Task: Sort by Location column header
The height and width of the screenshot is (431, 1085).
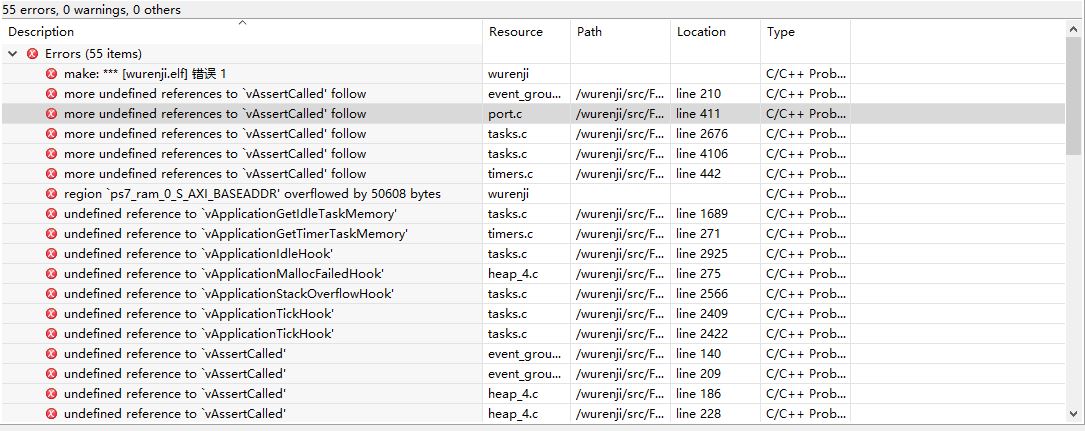Action: click(701, 32)
